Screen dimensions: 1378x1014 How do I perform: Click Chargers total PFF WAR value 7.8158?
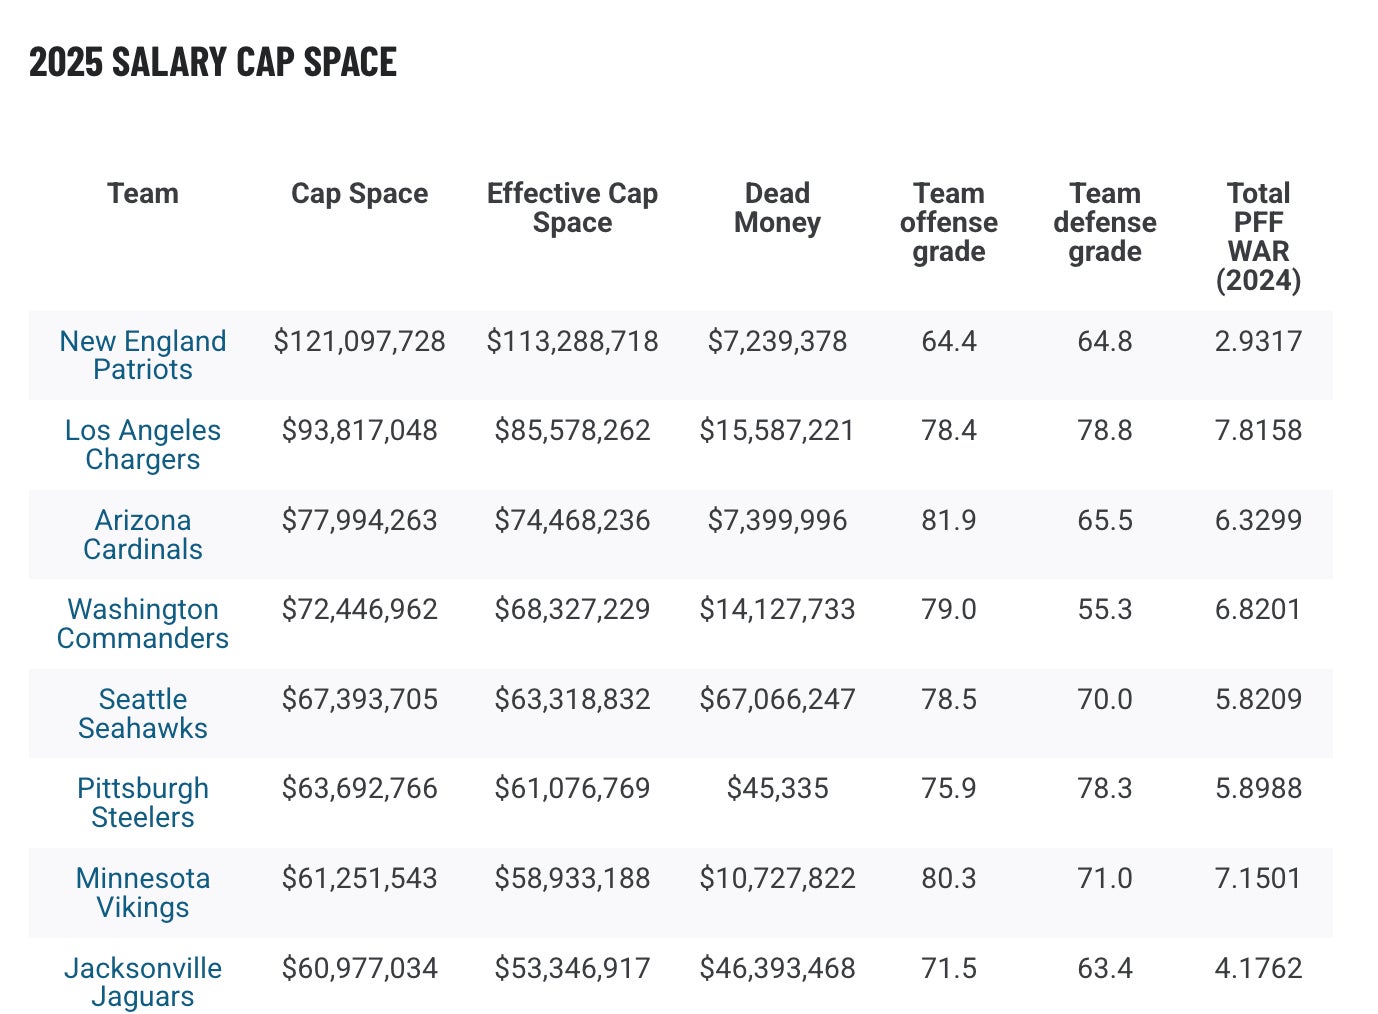coord(1258,430)
